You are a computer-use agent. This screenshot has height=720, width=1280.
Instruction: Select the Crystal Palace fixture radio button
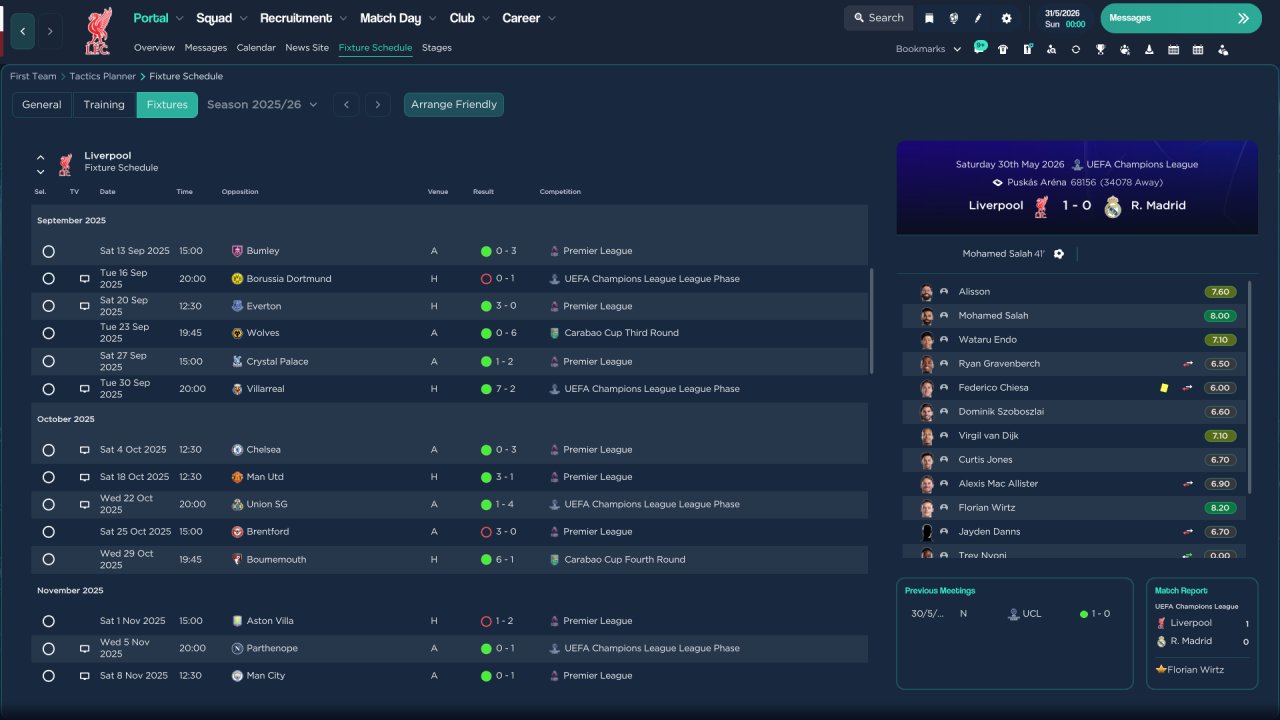[48, 362]
